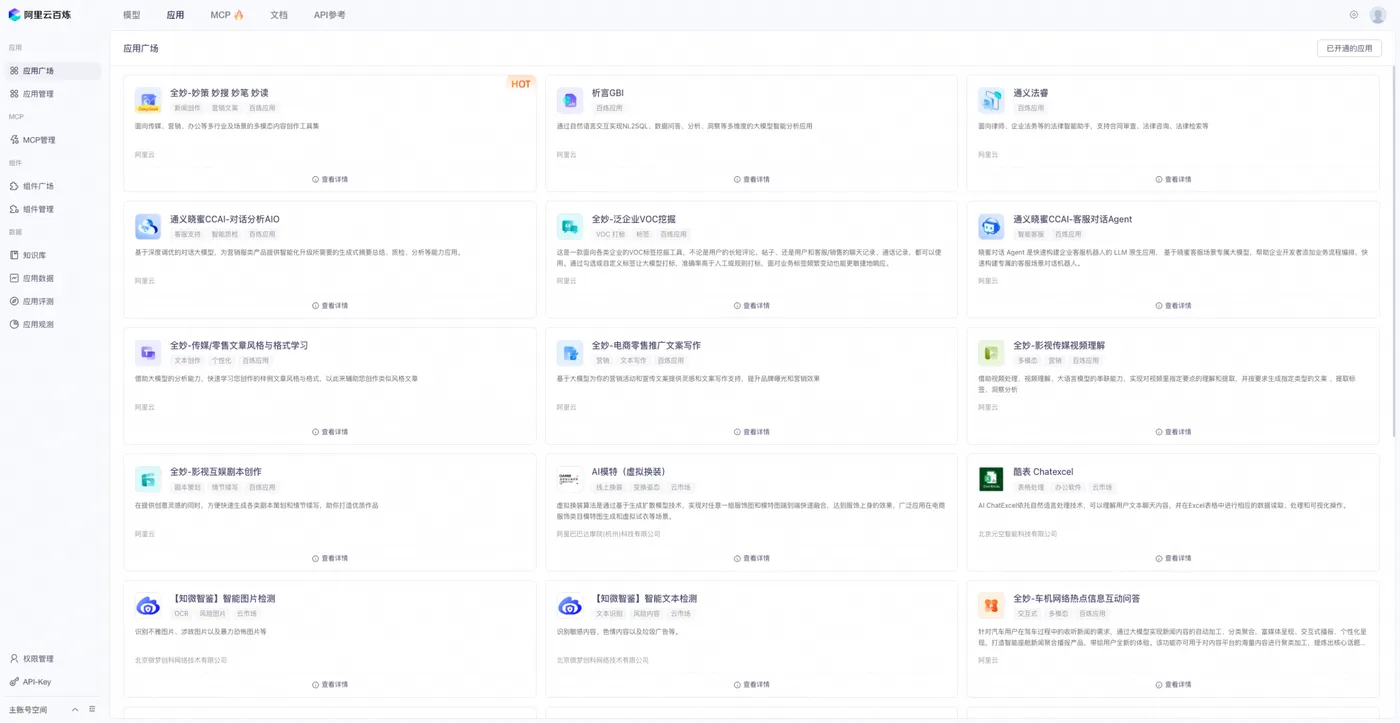
Task: Open the 酷表 Chatexcel app icon
Action: (991, 479)
